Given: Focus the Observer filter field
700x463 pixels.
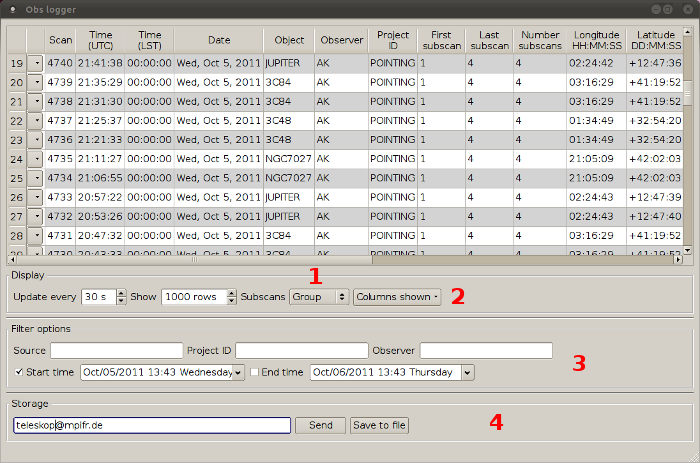Looking at the screenshot, I should [x=486, y=350].
